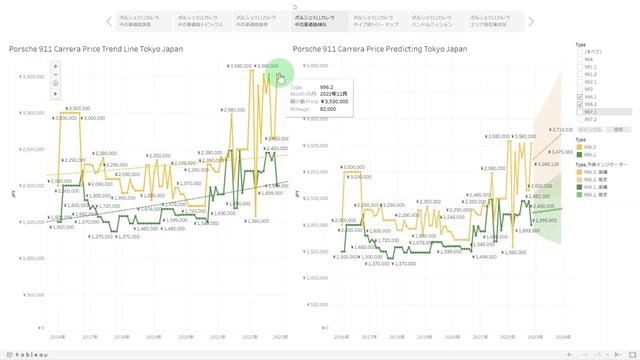
Task: Click the ¥3,240,129 forecast label
Action: pyautogui.click(x=547, y=164)
